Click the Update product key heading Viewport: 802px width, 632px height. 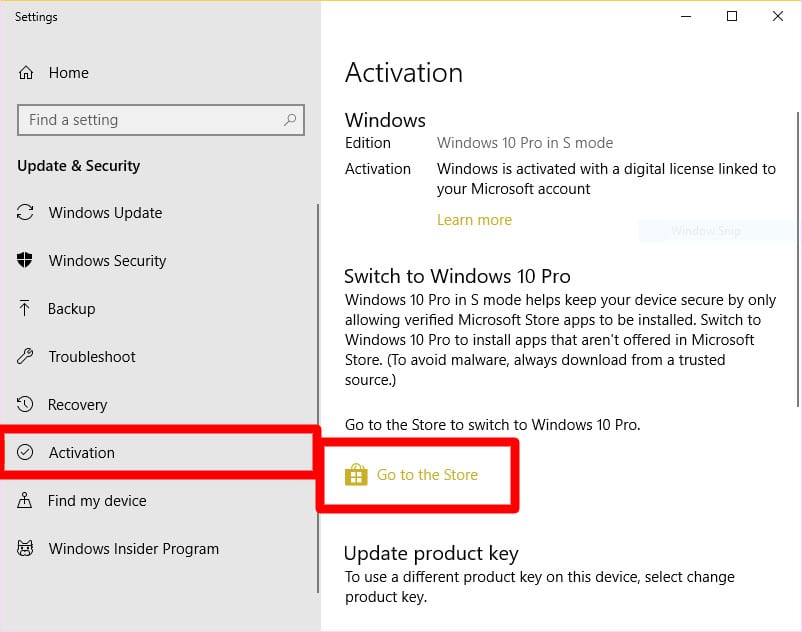pos(431,553)
